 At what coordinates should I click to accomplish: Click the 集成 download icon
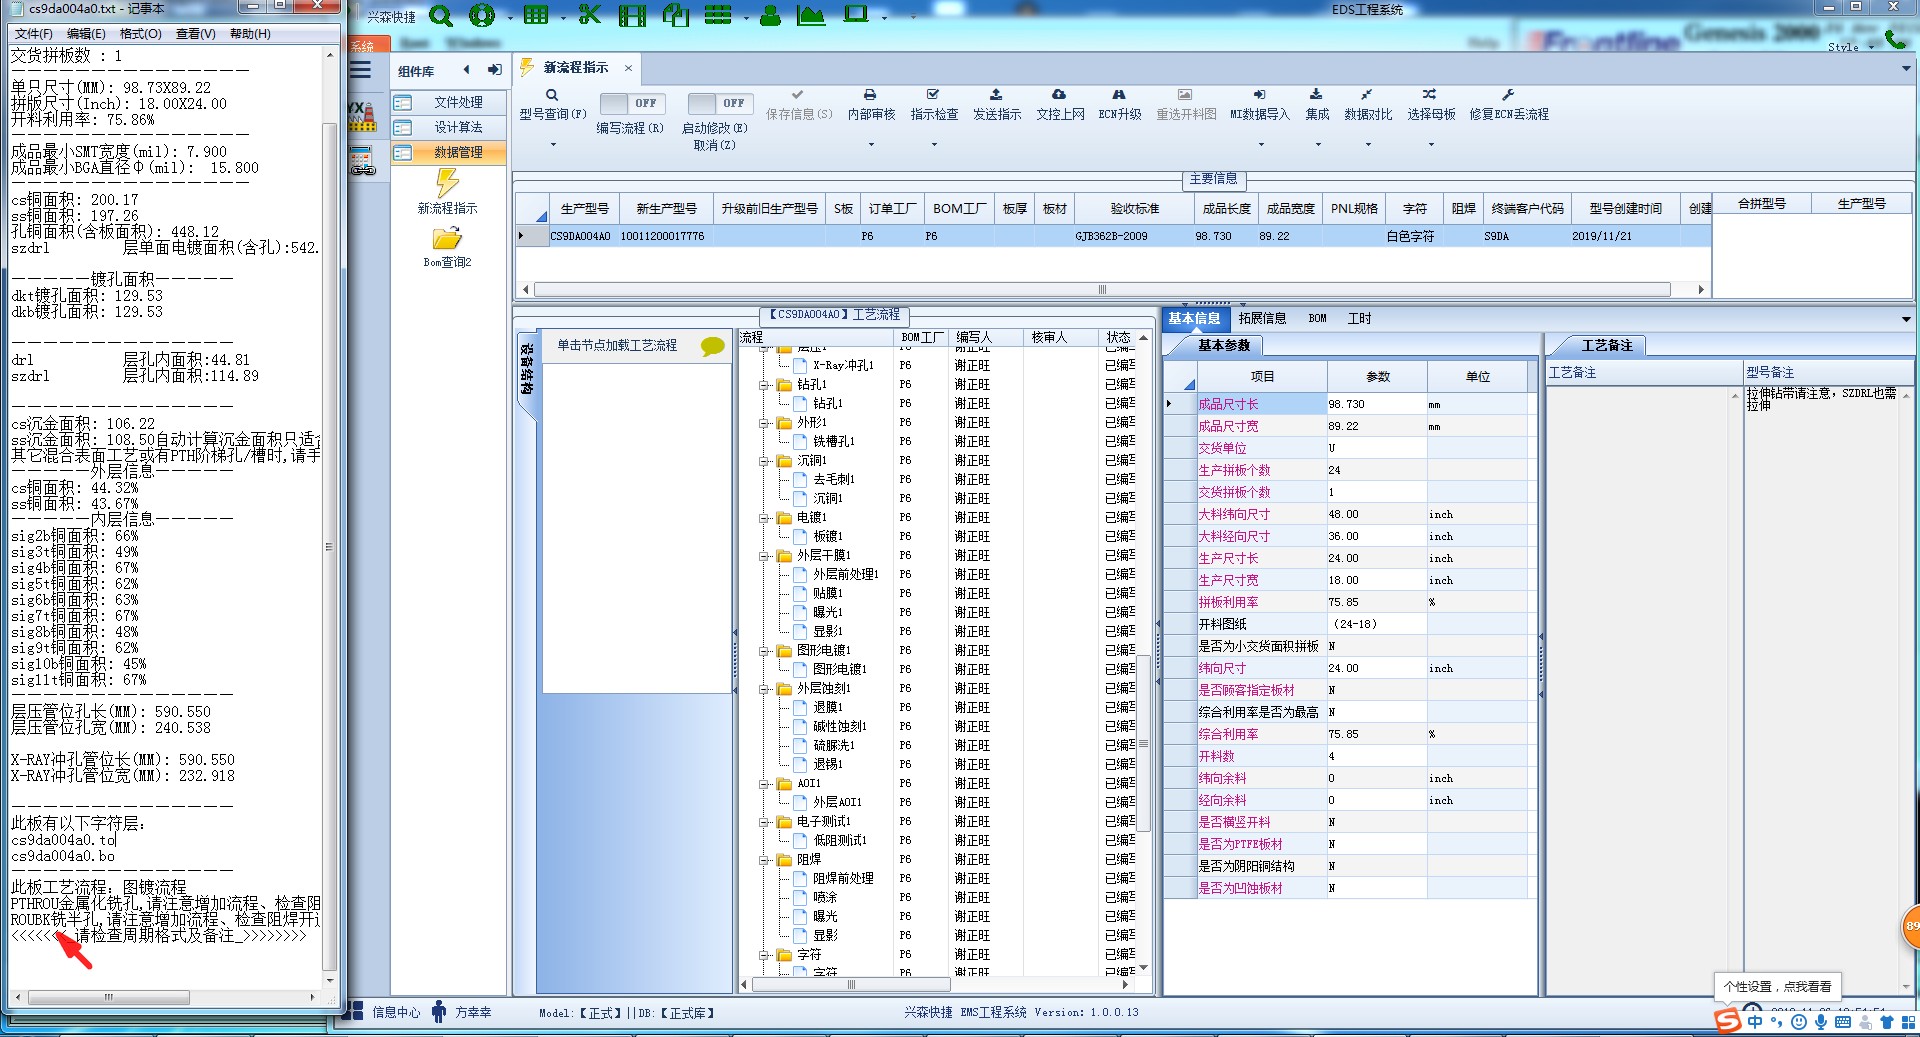[x=1316, y=94]
